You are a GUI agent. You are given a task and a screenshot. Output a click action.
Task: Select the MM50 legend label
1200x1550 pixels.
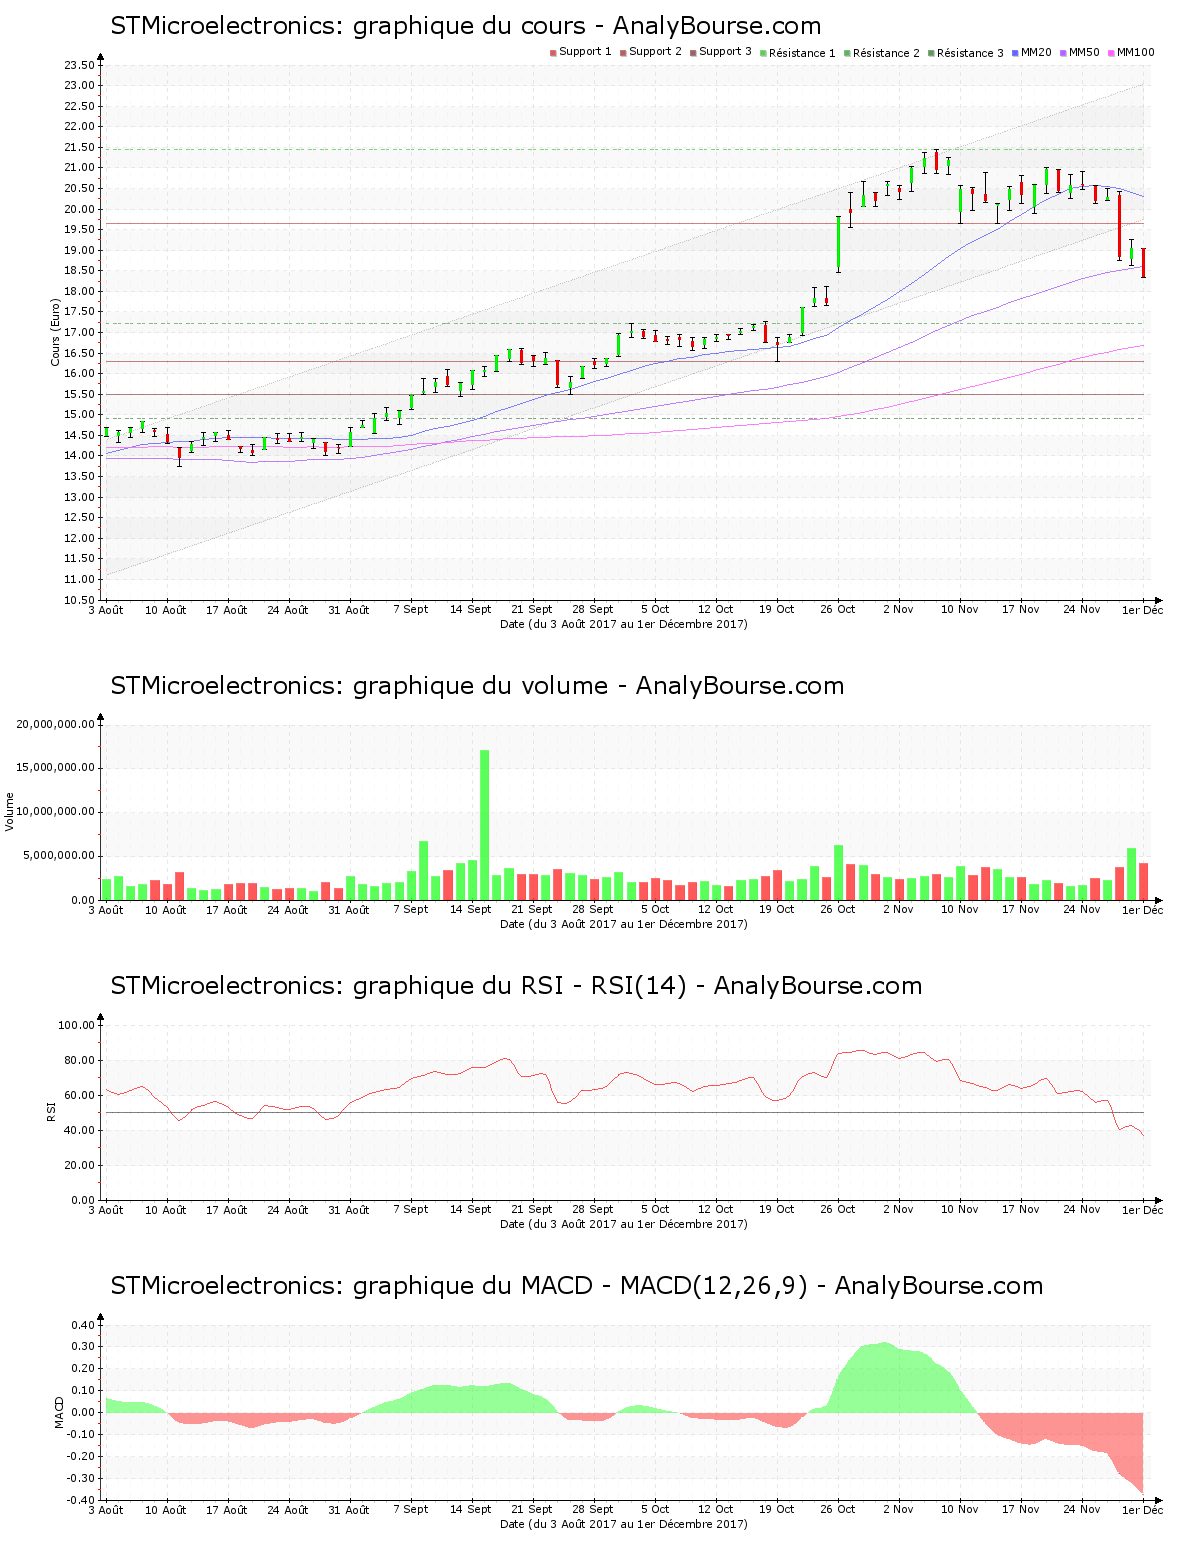click(x=1084, y=52)
